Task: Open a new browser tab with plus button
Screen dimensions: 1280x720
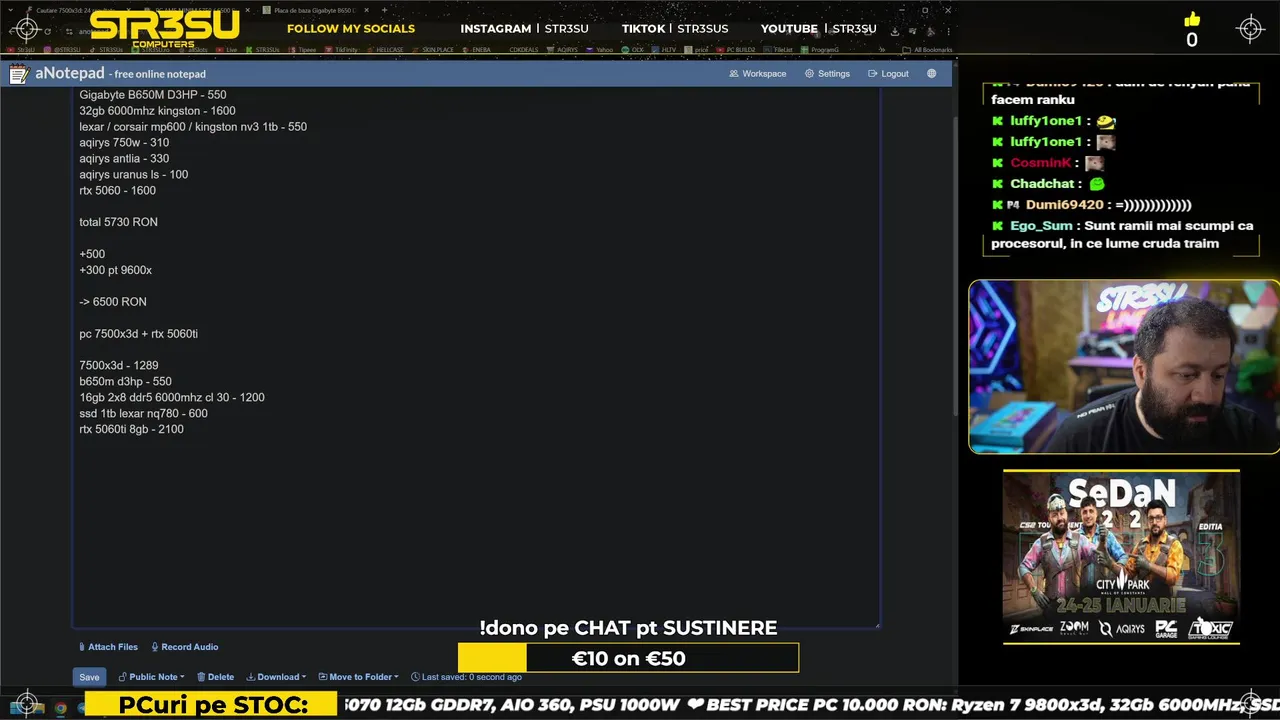Action: pyautogui.click(x=384, y=10)
